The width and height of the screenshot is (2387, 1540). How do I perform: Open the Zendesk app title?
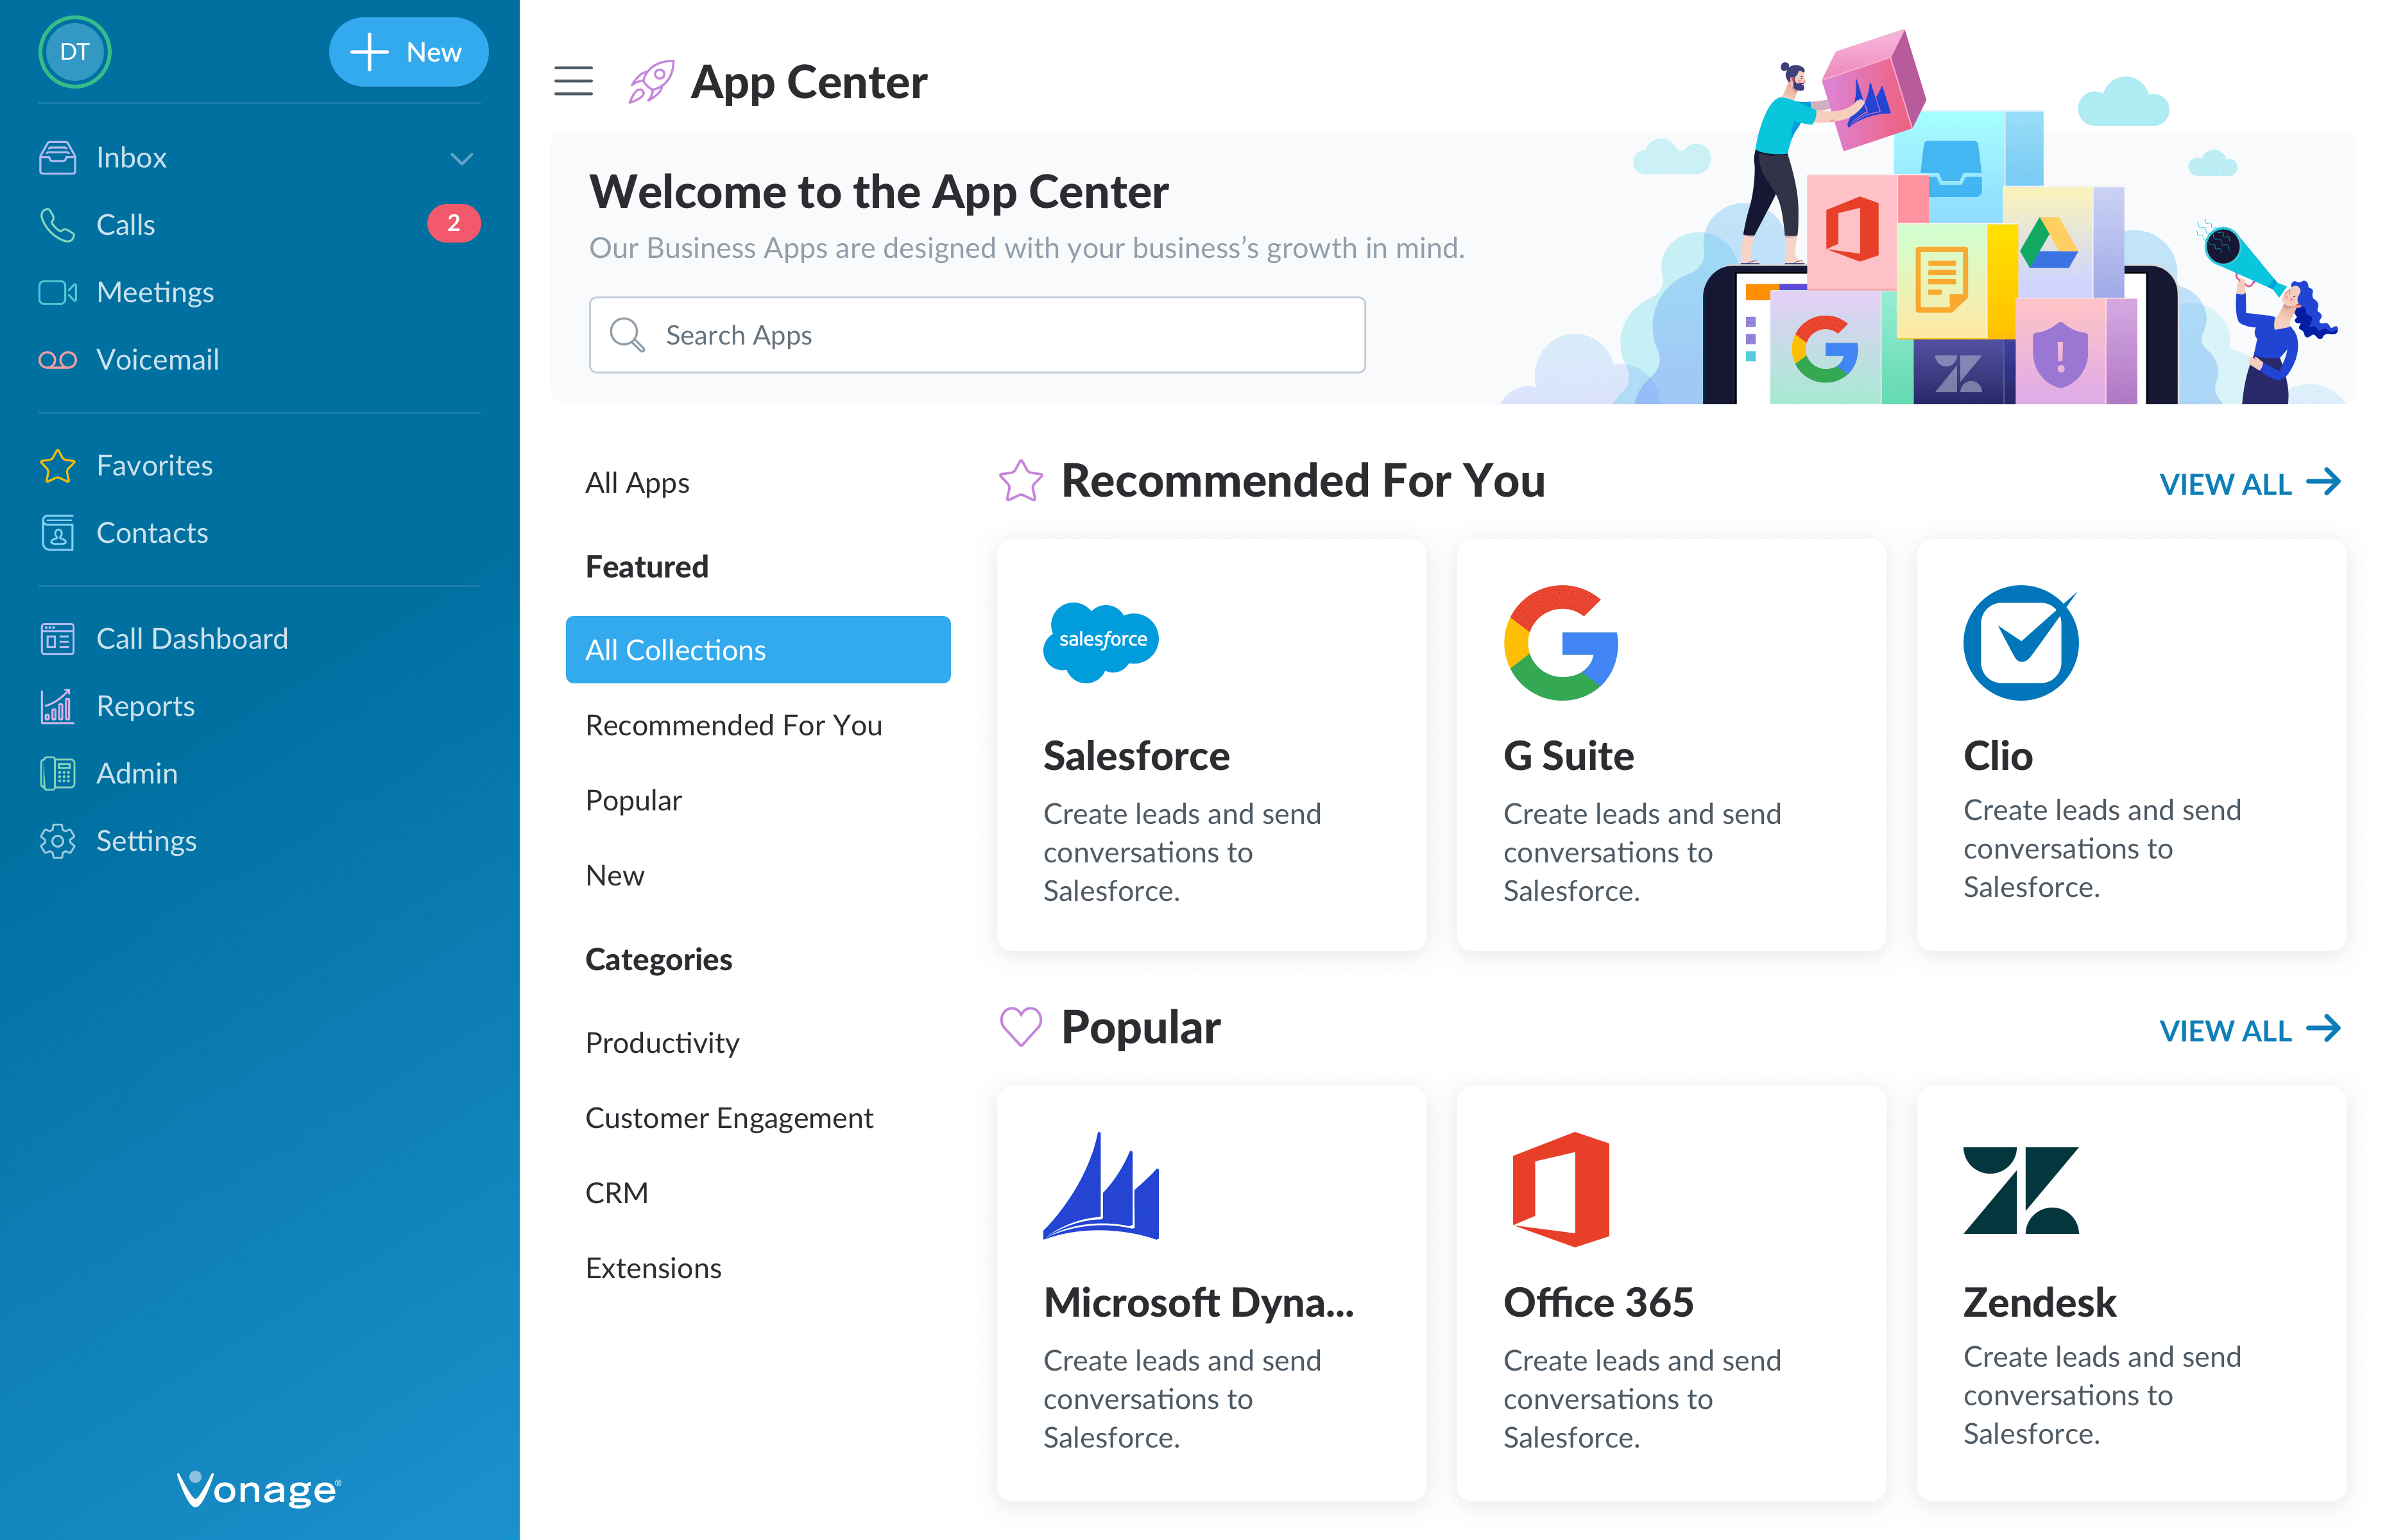tap(2039, 1303)
